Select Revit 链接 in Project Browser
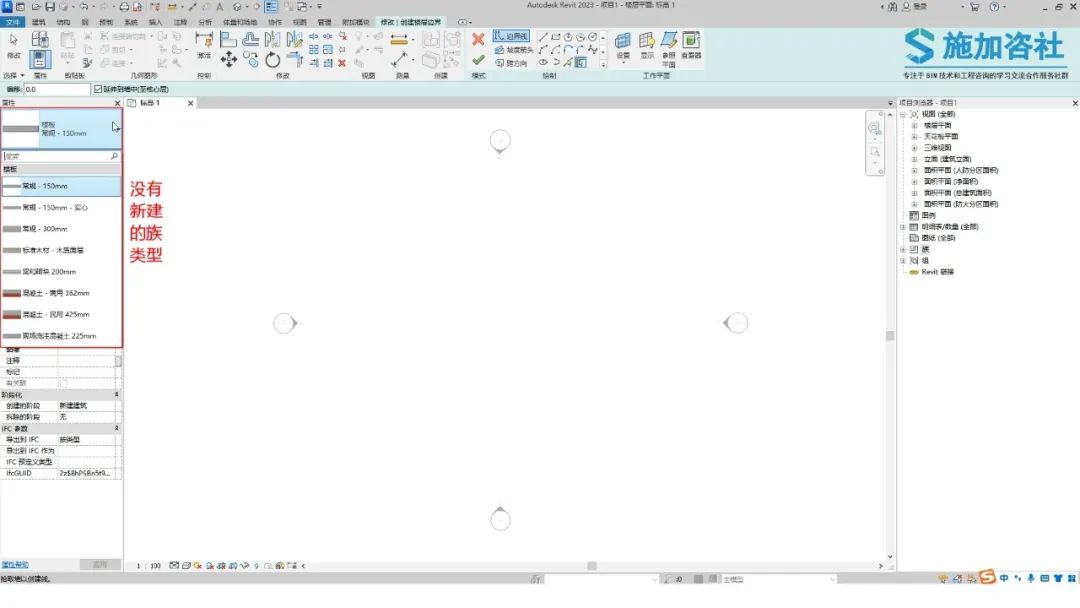1080x608 pixels. (937, 272)
